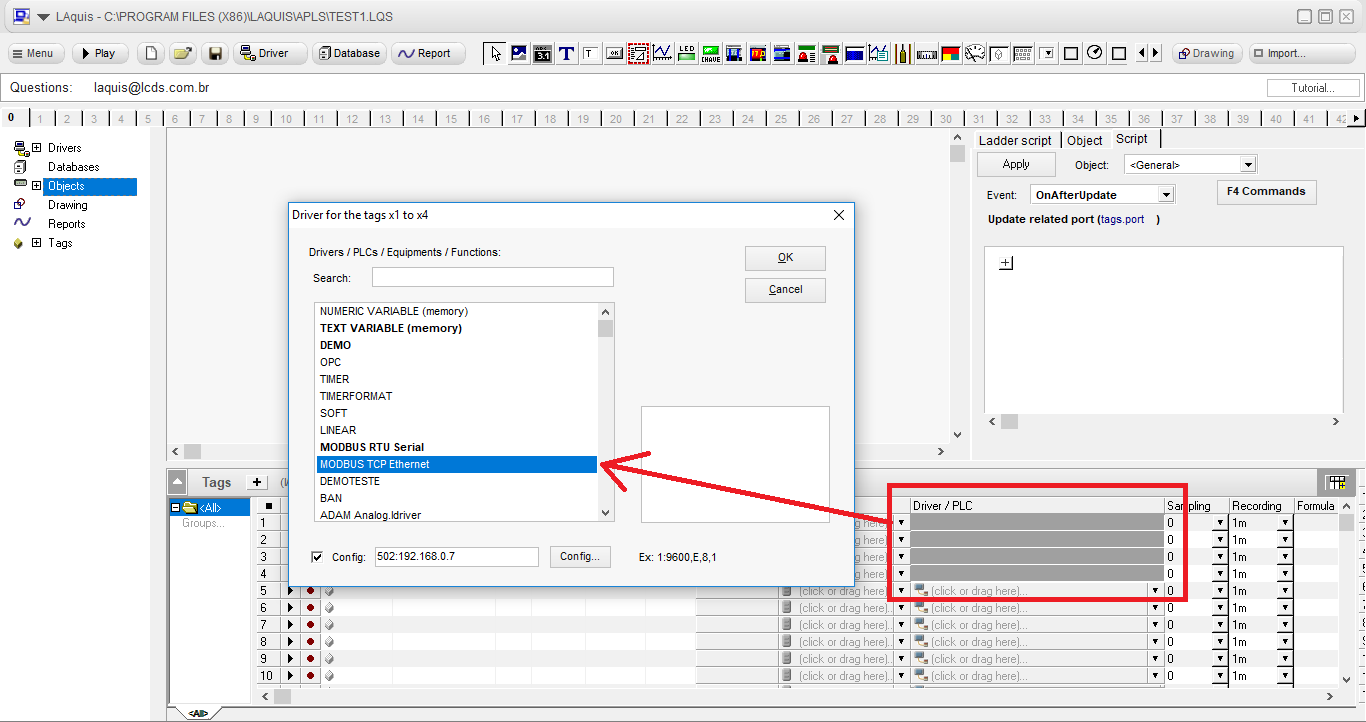
Task: Open the Config... button settings
Action: (580, 557)
